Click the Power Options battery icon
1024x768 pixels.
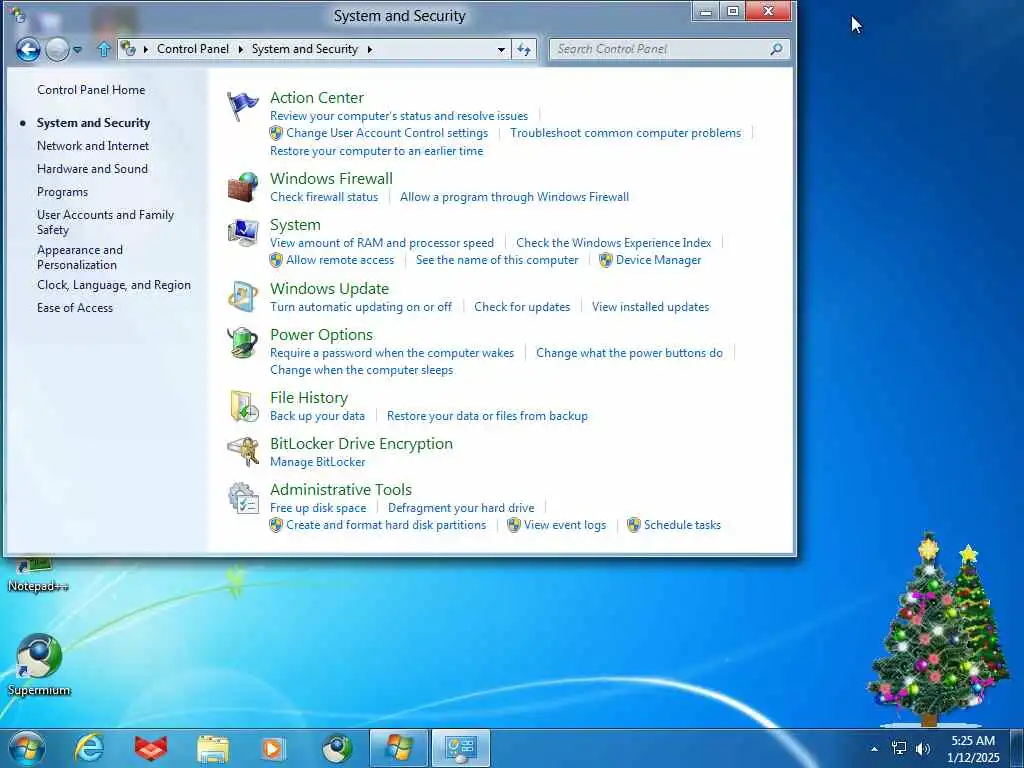coord(243,343)
